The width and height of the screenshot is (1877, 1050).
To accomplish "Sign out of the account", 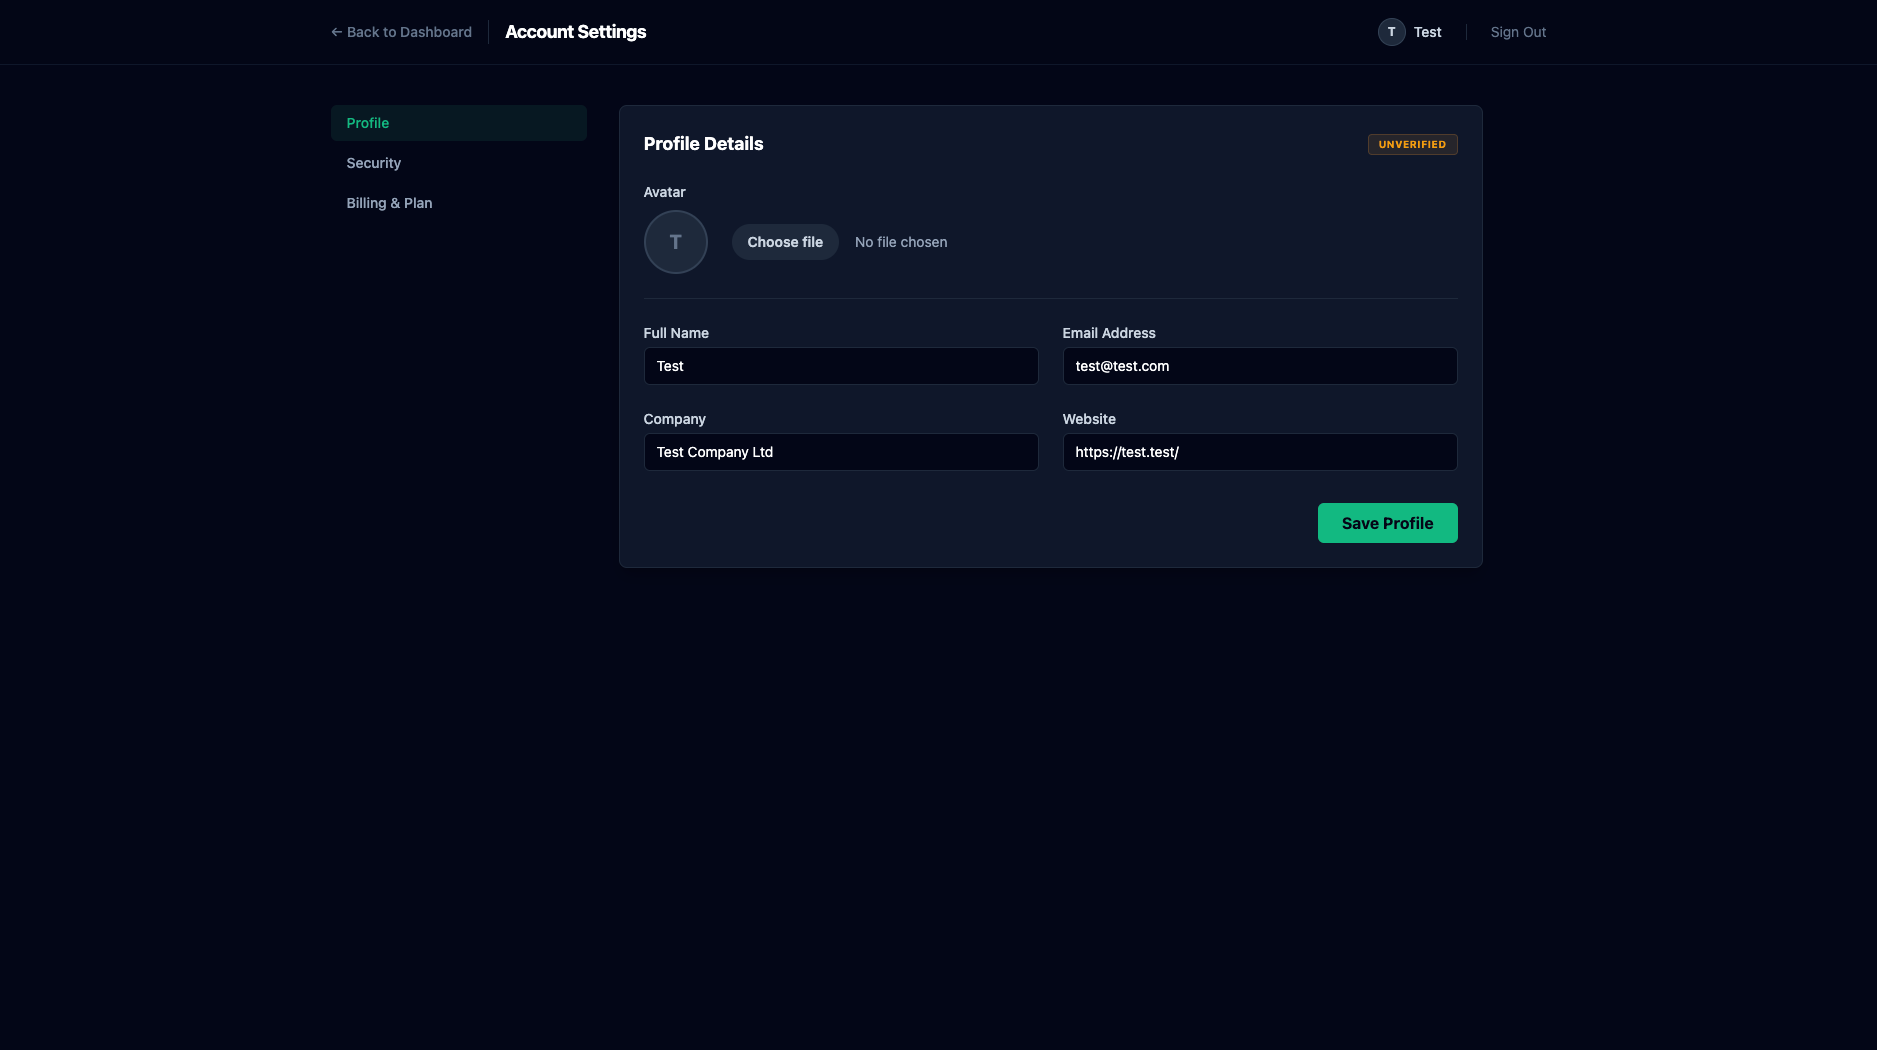I will 1518,32.
